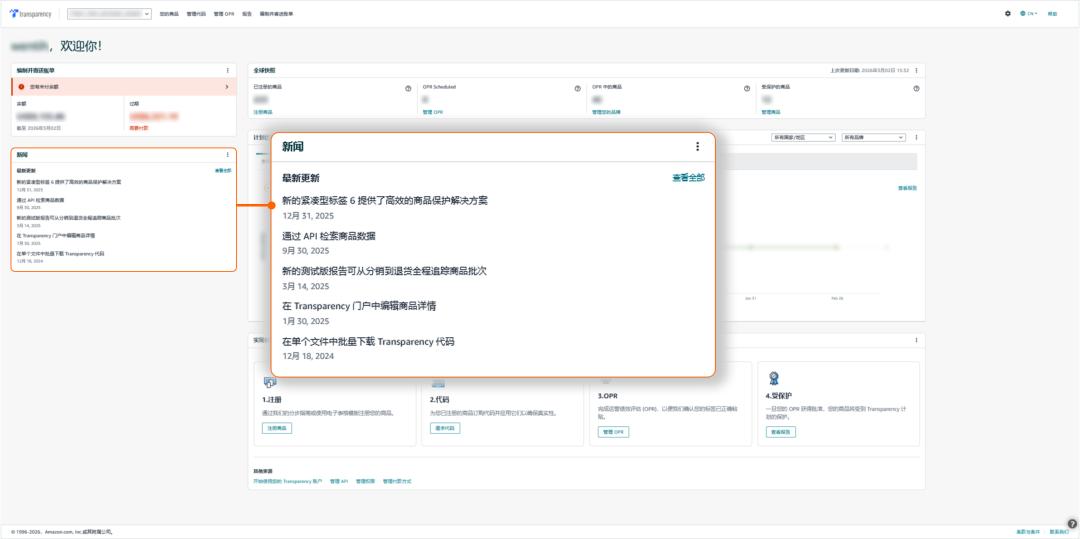This screenshot has width=1080, height=539.
Task: Expand the unpaid balance alert chevron
Action: click(227, 87)
